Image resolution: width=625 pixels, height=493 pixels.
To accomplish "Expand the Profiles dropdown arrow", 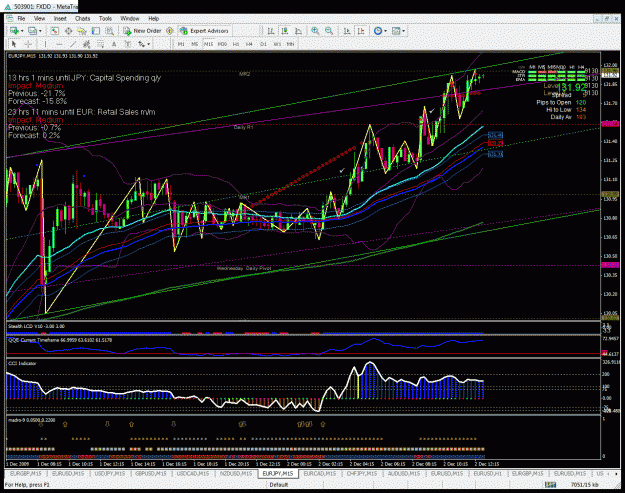I will [x=40, y=31].
